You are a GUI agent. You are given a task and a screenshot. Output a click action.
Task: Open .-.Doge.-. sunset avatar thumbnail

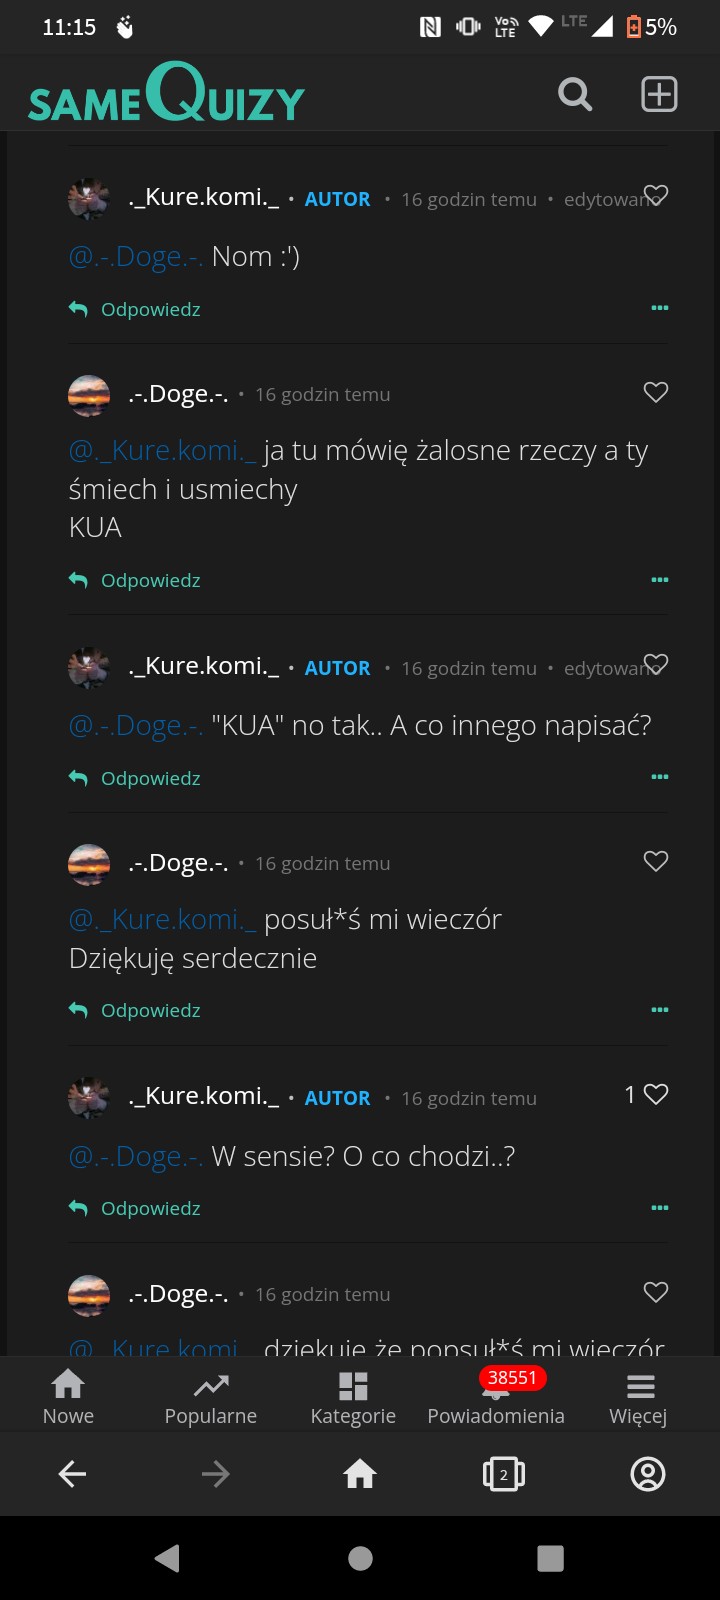click(89, 395)
